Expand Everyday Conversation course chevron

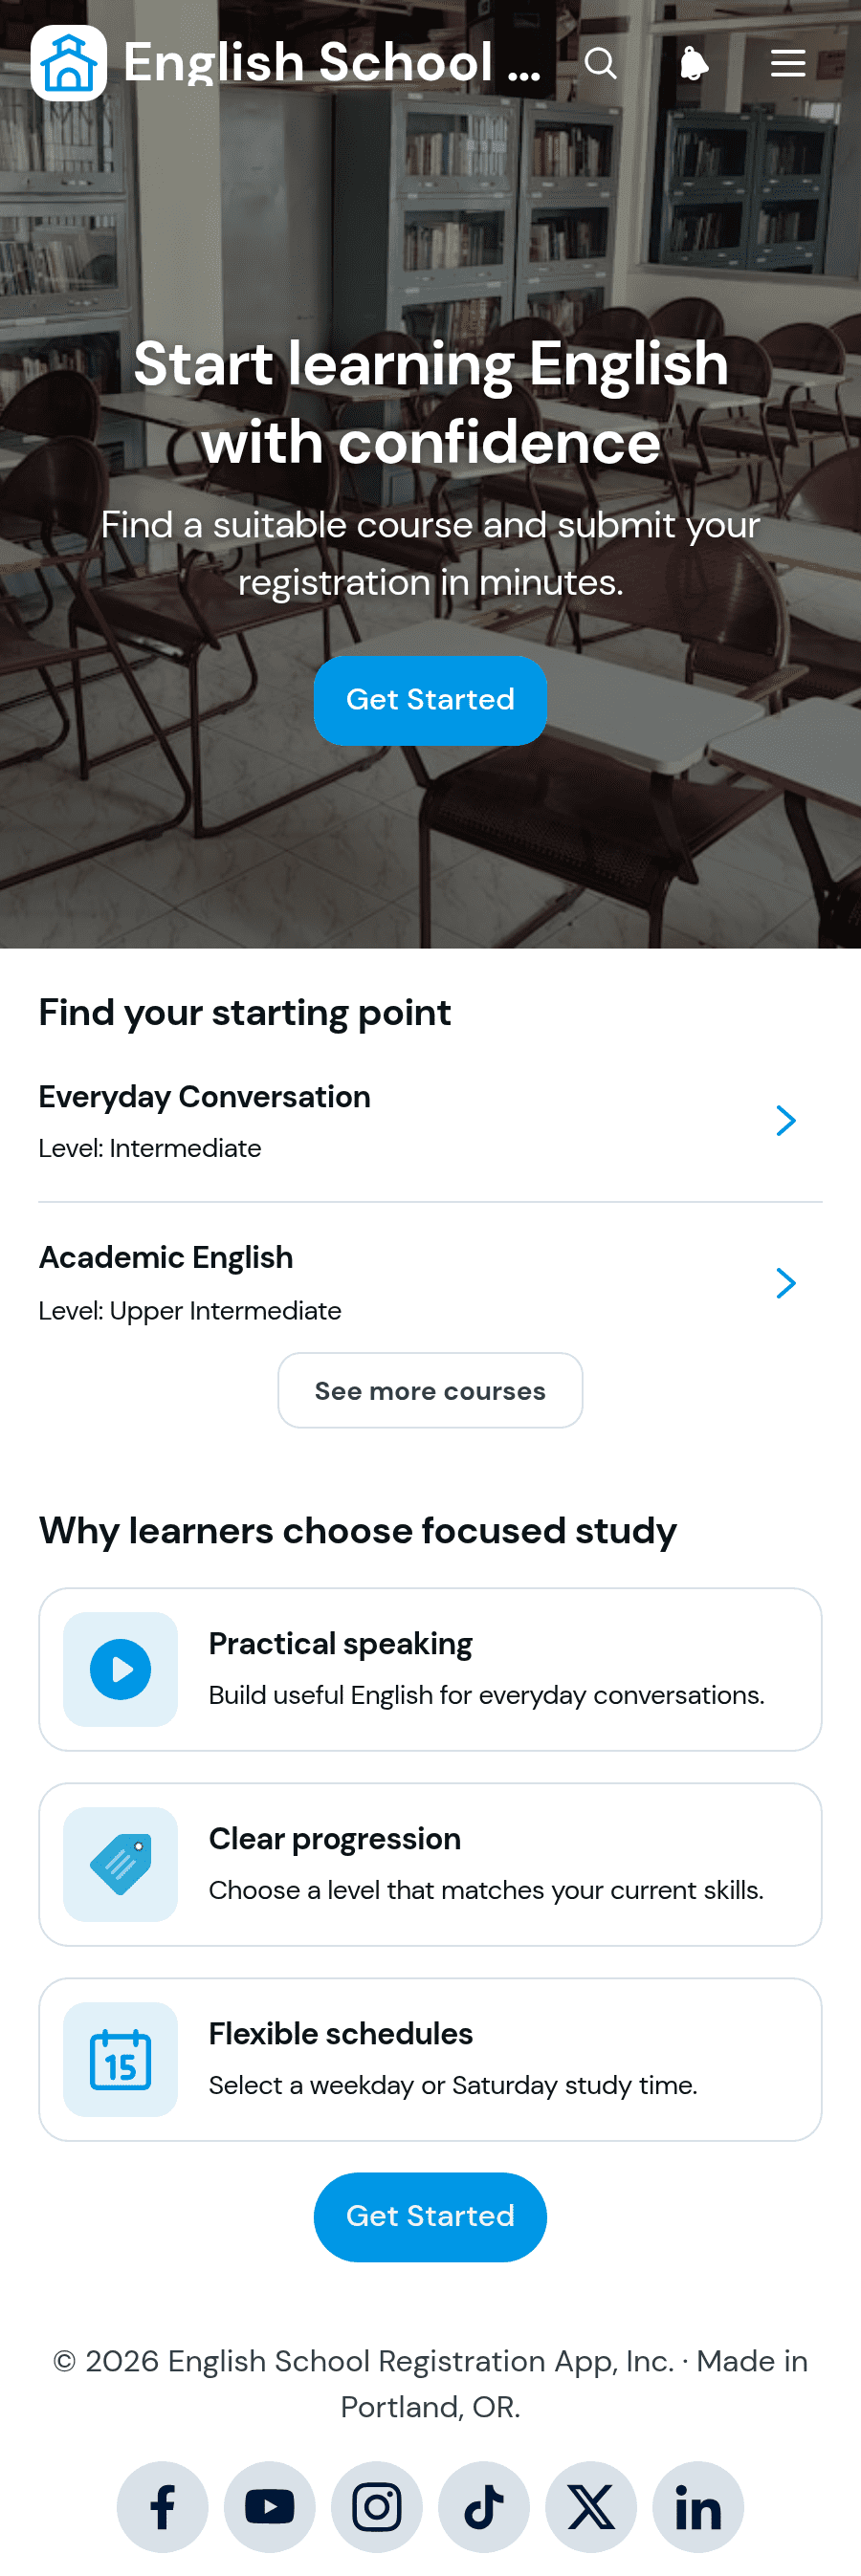(x=786, y=1121)
